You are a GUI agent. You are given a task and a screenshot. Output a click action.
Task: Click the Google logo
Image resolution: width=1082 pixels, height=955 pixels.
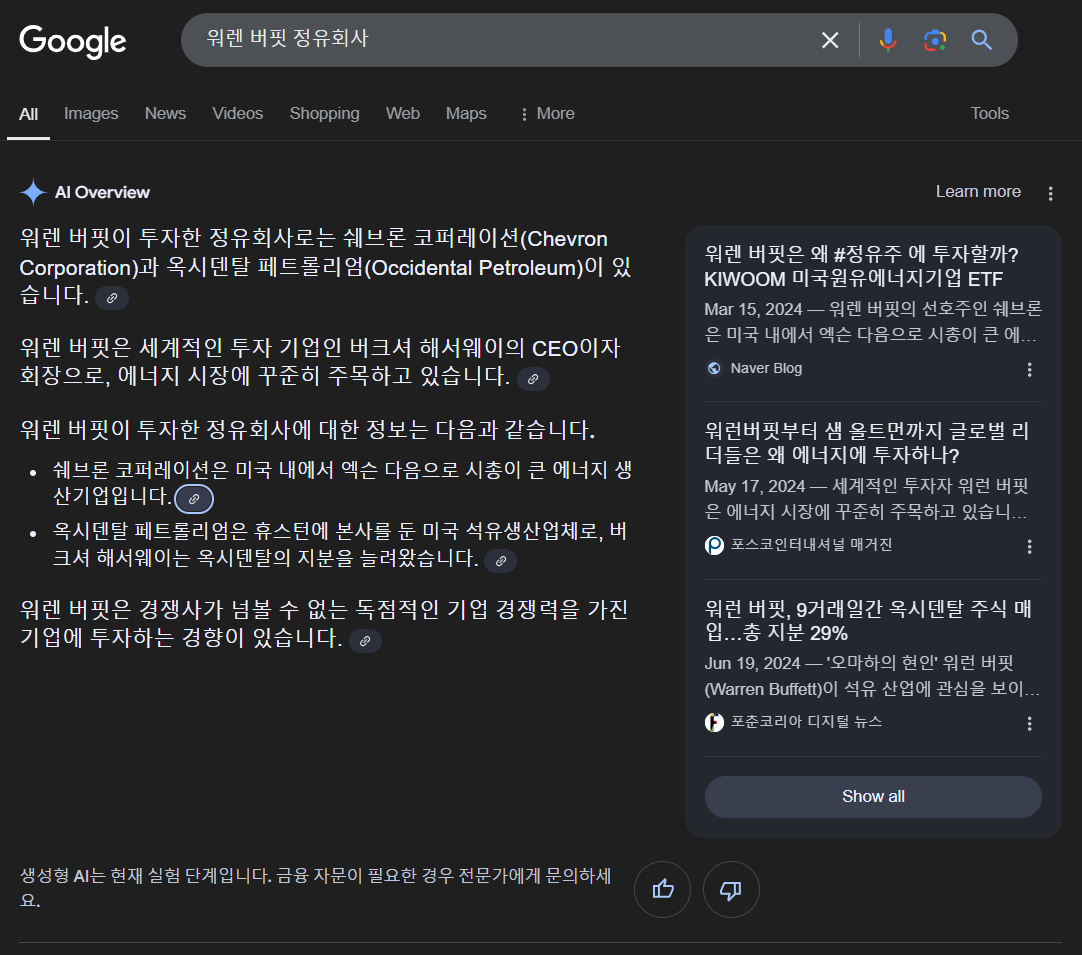(72, 41)
